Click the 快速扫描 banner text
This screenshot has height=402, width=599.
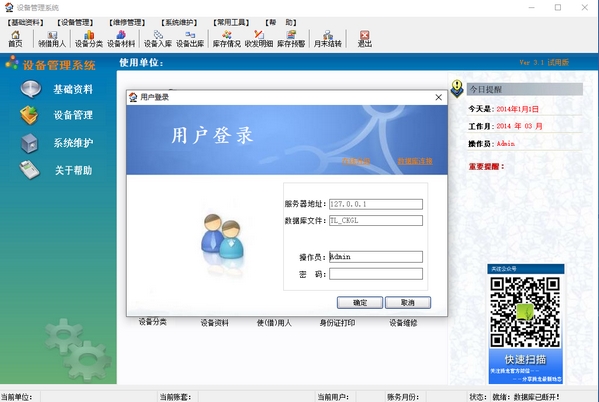click(525, 360)
